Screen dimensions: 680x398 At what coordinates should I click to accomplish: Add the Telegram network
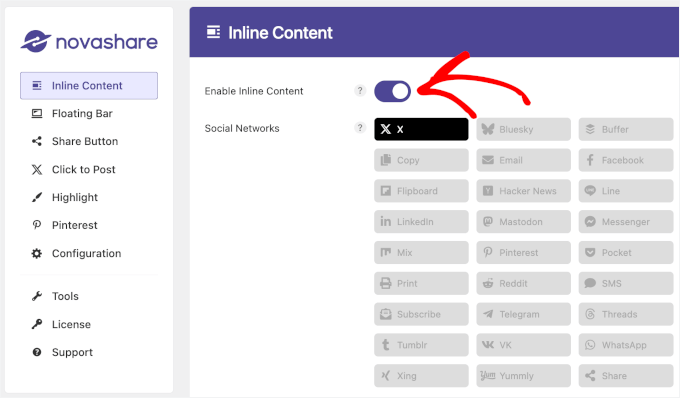coord(523,314)
